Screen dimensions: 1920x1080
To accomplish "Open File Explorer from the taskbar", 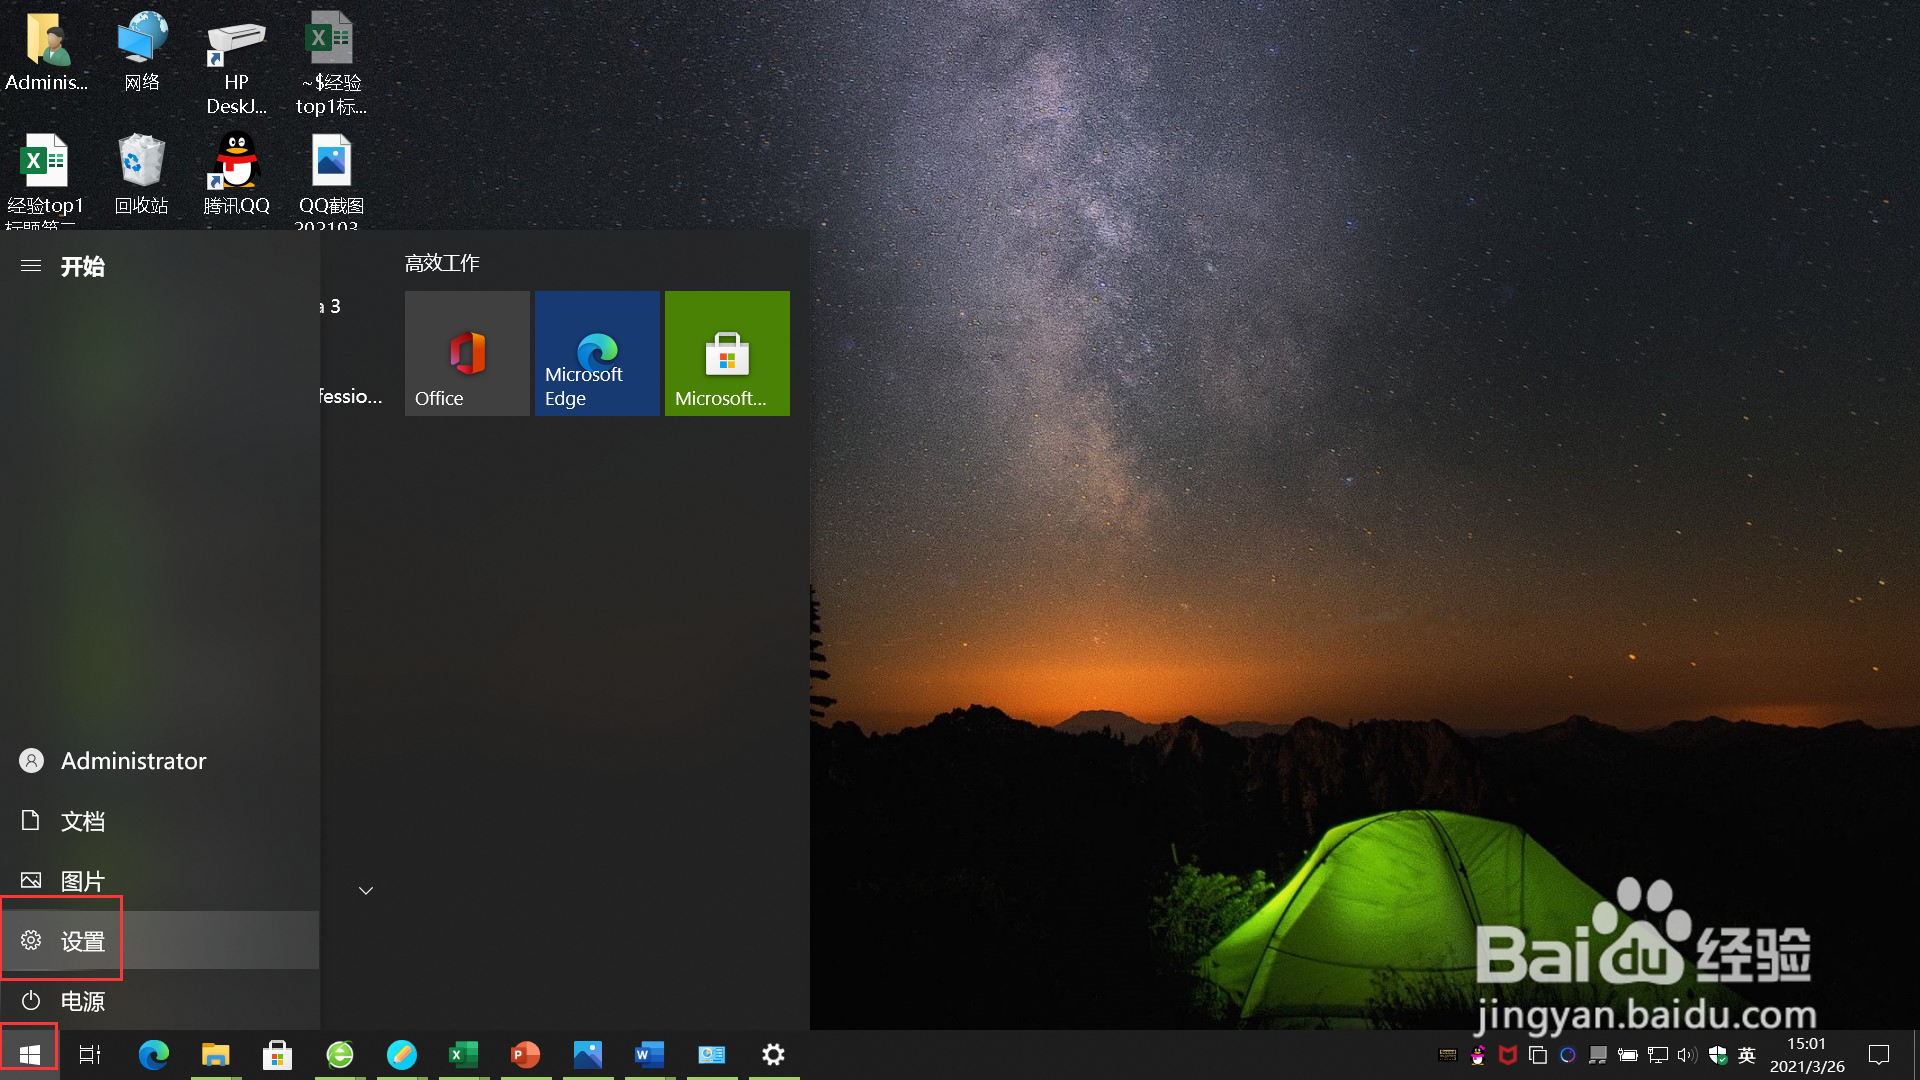I will pyautogui.click(x=215, y=1054).
